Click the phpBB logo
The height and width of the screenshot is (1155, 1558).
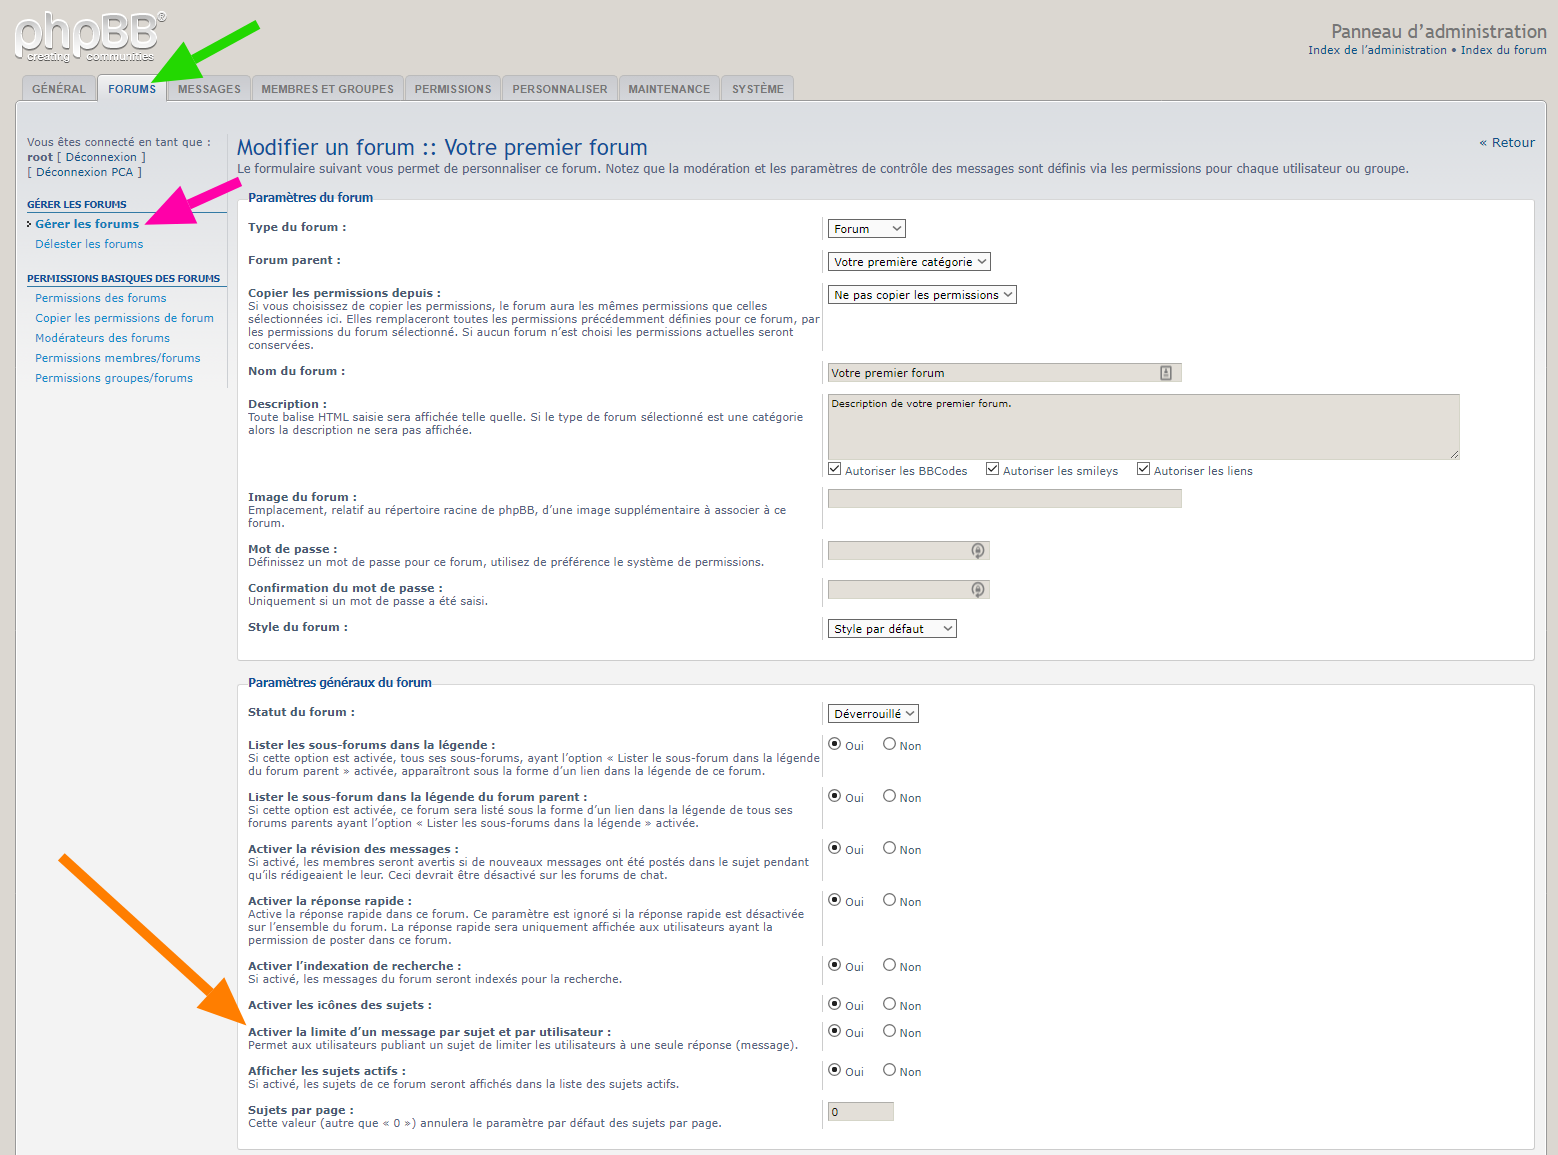90,37
